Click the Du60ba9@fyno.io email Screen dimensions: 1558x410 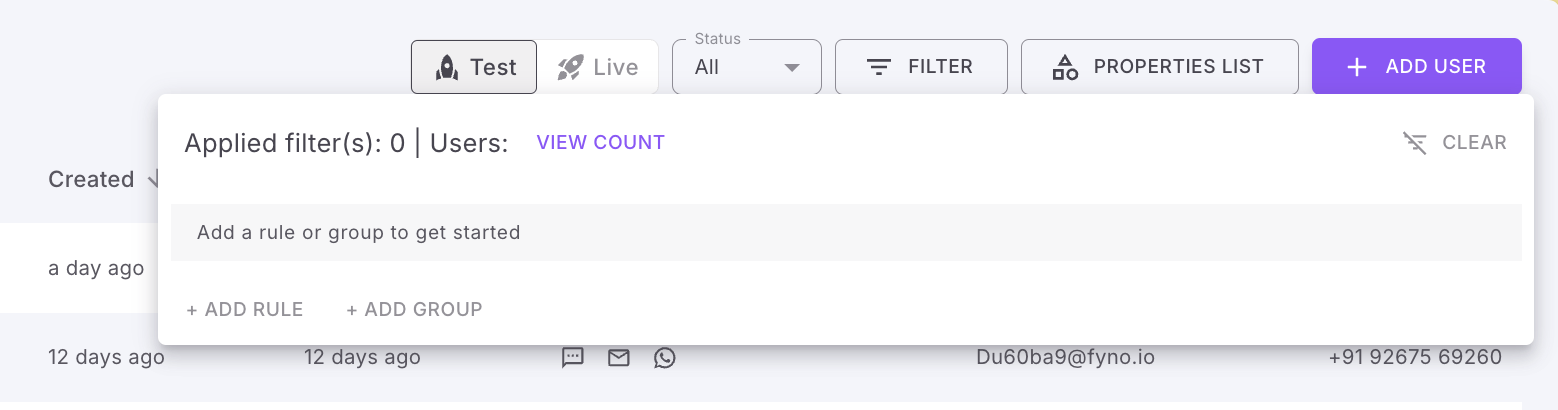(1065, 357)
